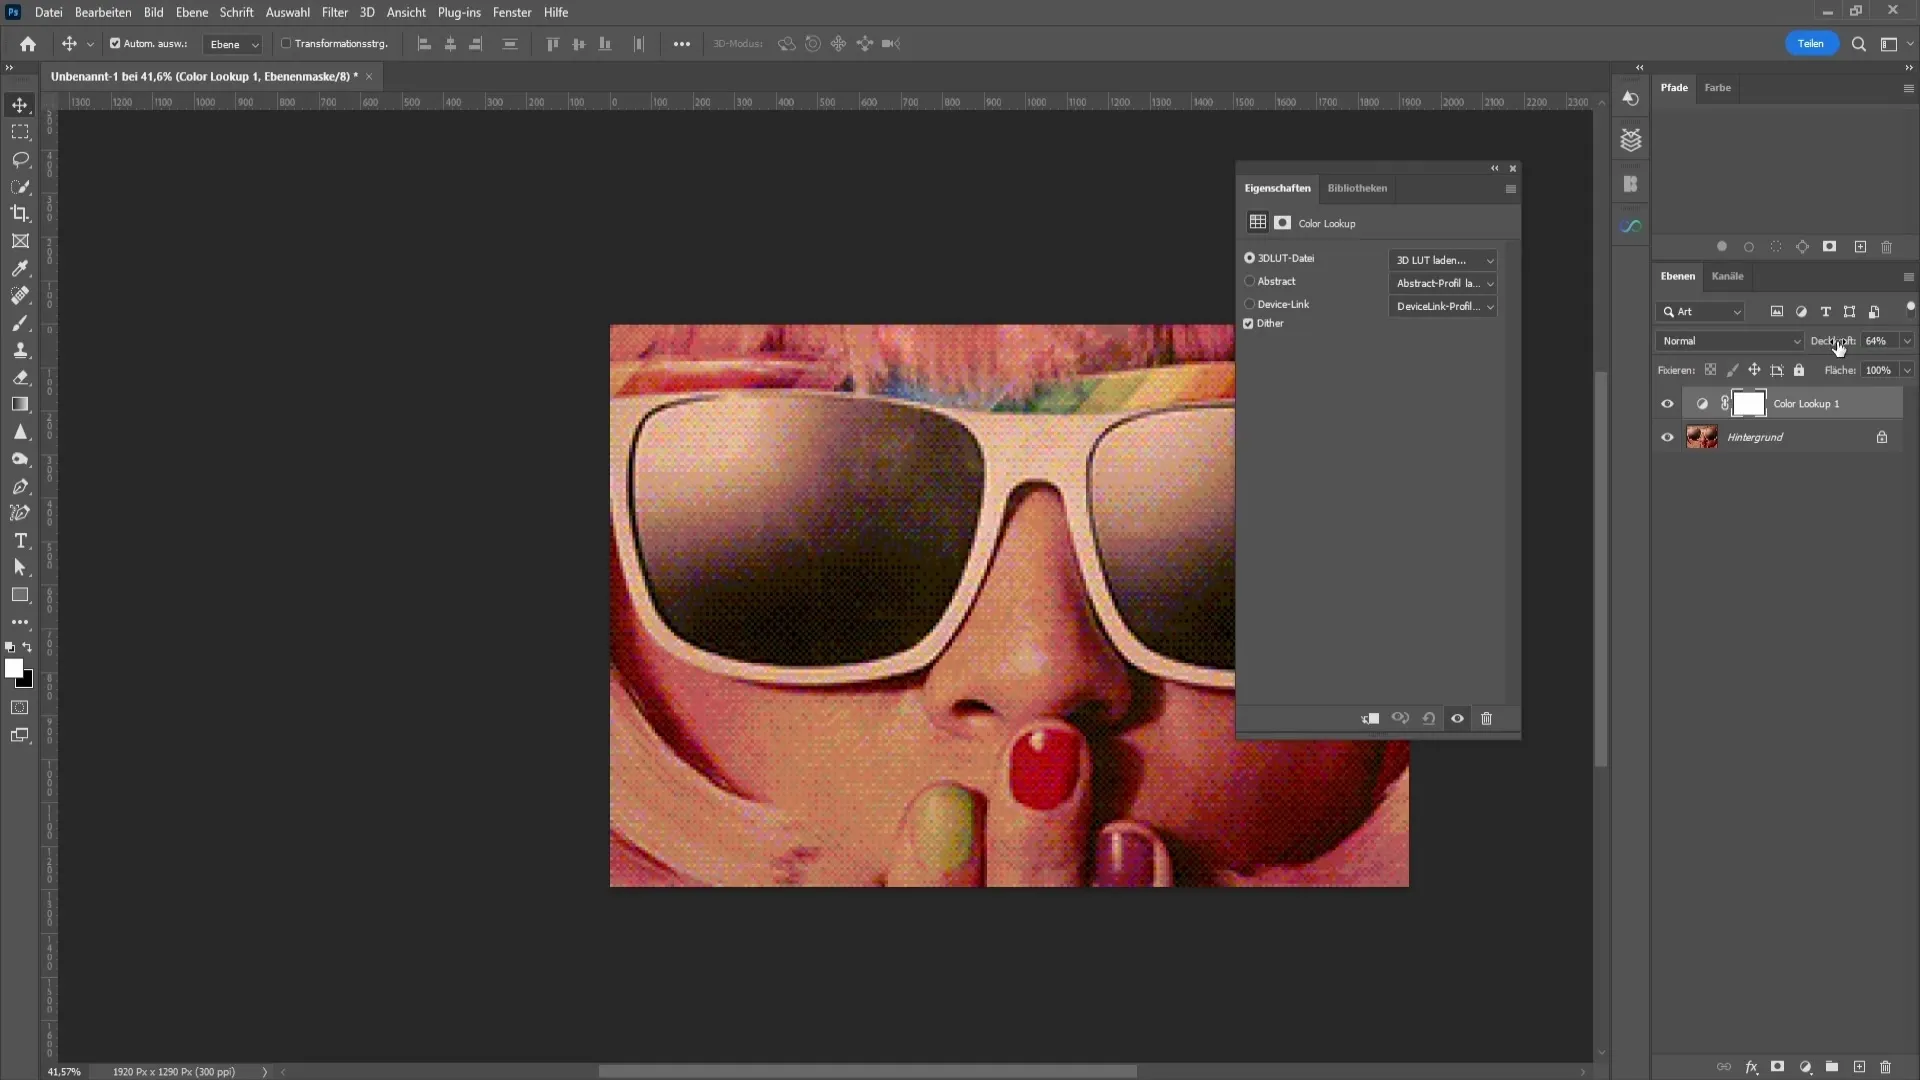
Task: Select the Lasso tool in toolbar
Action: (20, 157)
